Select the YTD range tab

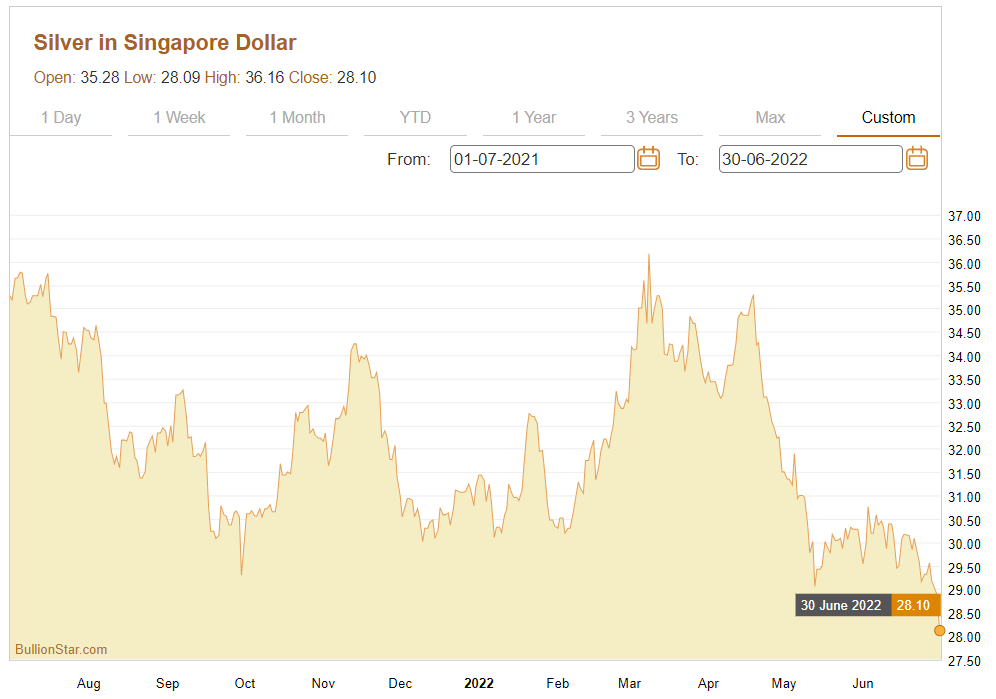click(415, 118)
